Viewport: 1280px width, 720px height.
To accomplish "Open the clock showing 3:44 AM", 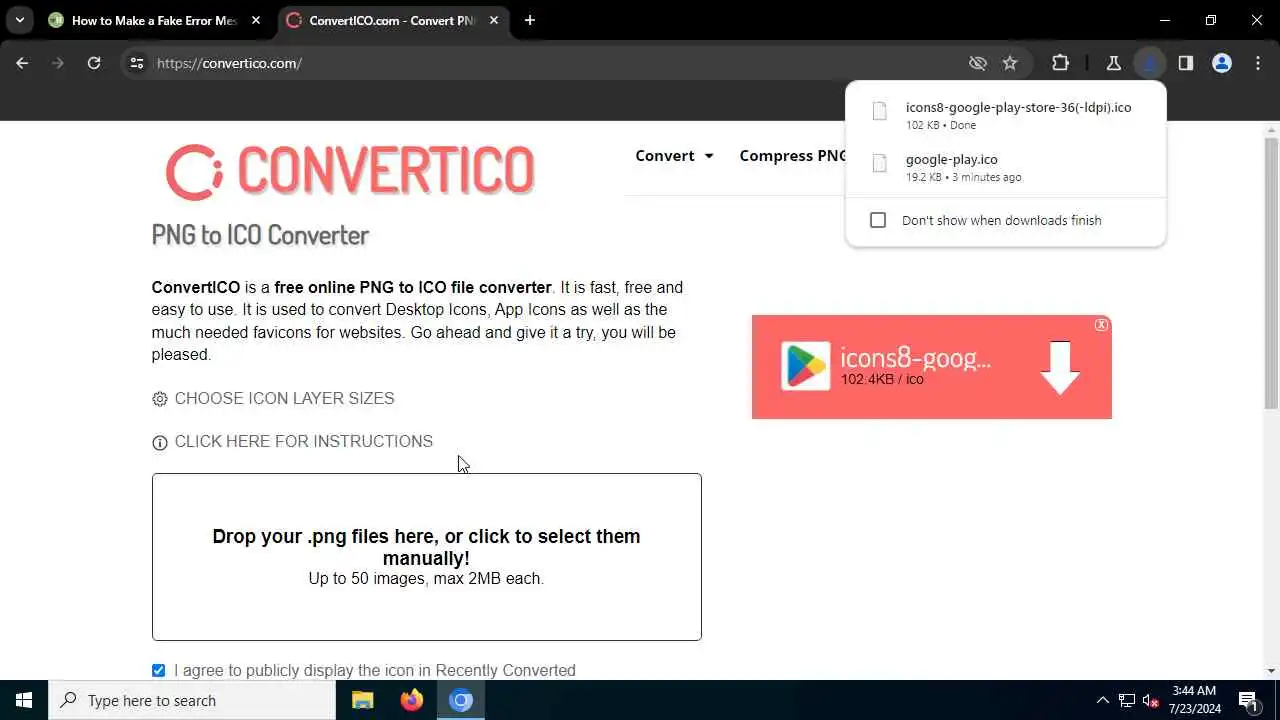I will [1194, 700].
